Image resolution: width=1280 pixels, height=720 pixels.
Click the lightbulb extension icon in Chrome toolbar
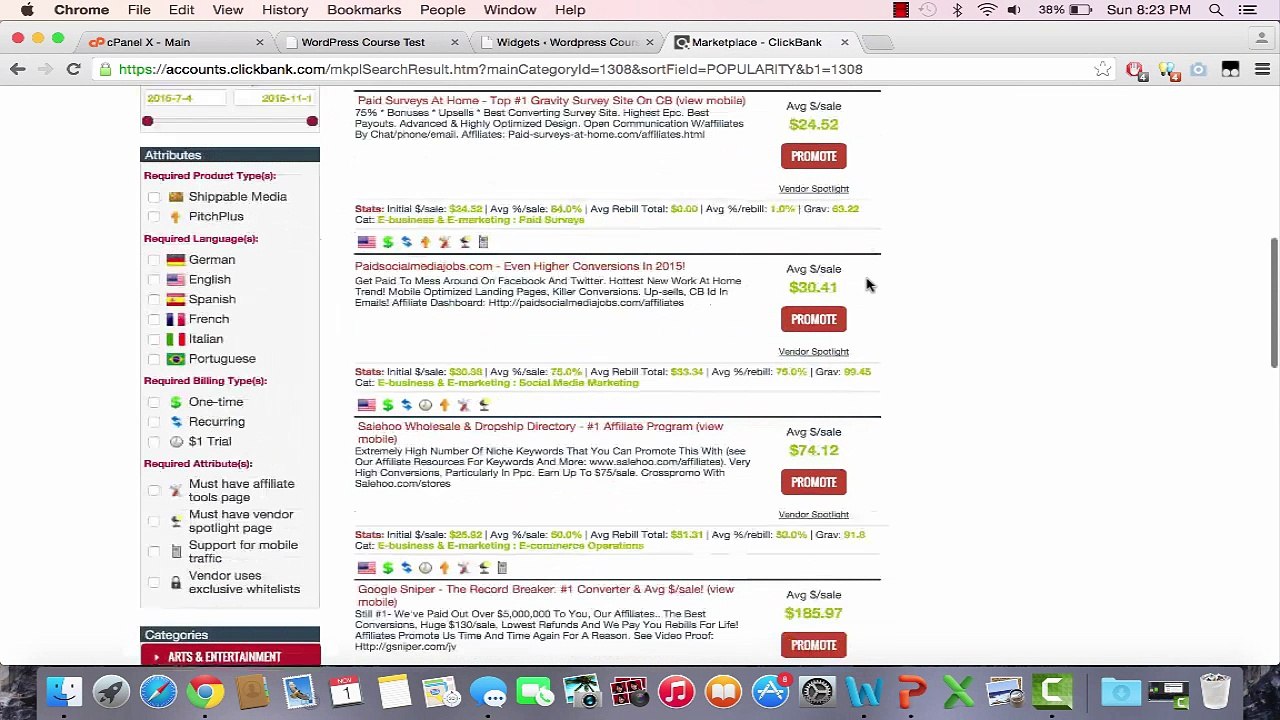pos(1166,69)
